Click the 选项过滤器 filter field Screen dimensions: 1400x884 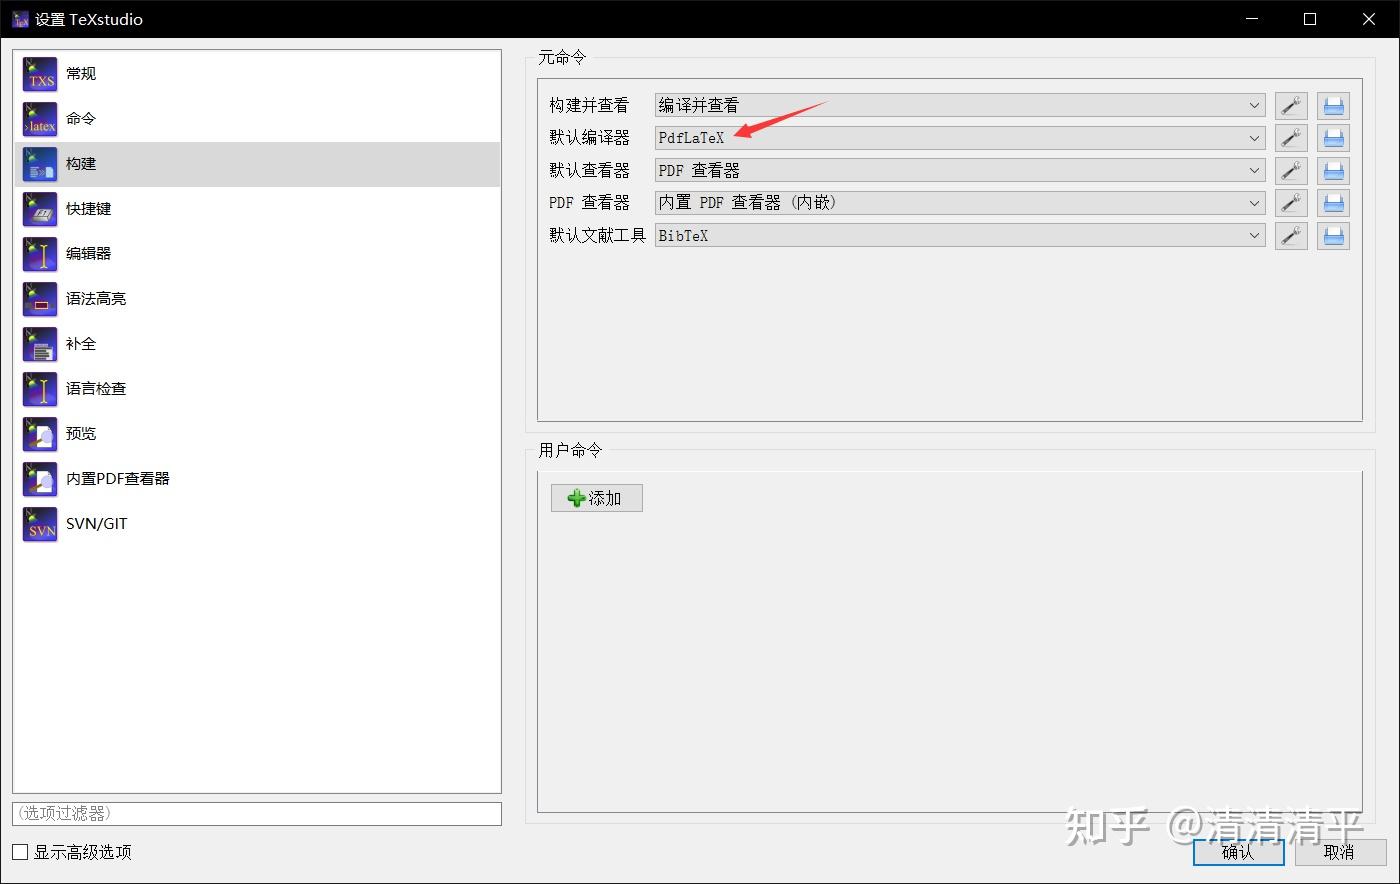click(256, 813)
